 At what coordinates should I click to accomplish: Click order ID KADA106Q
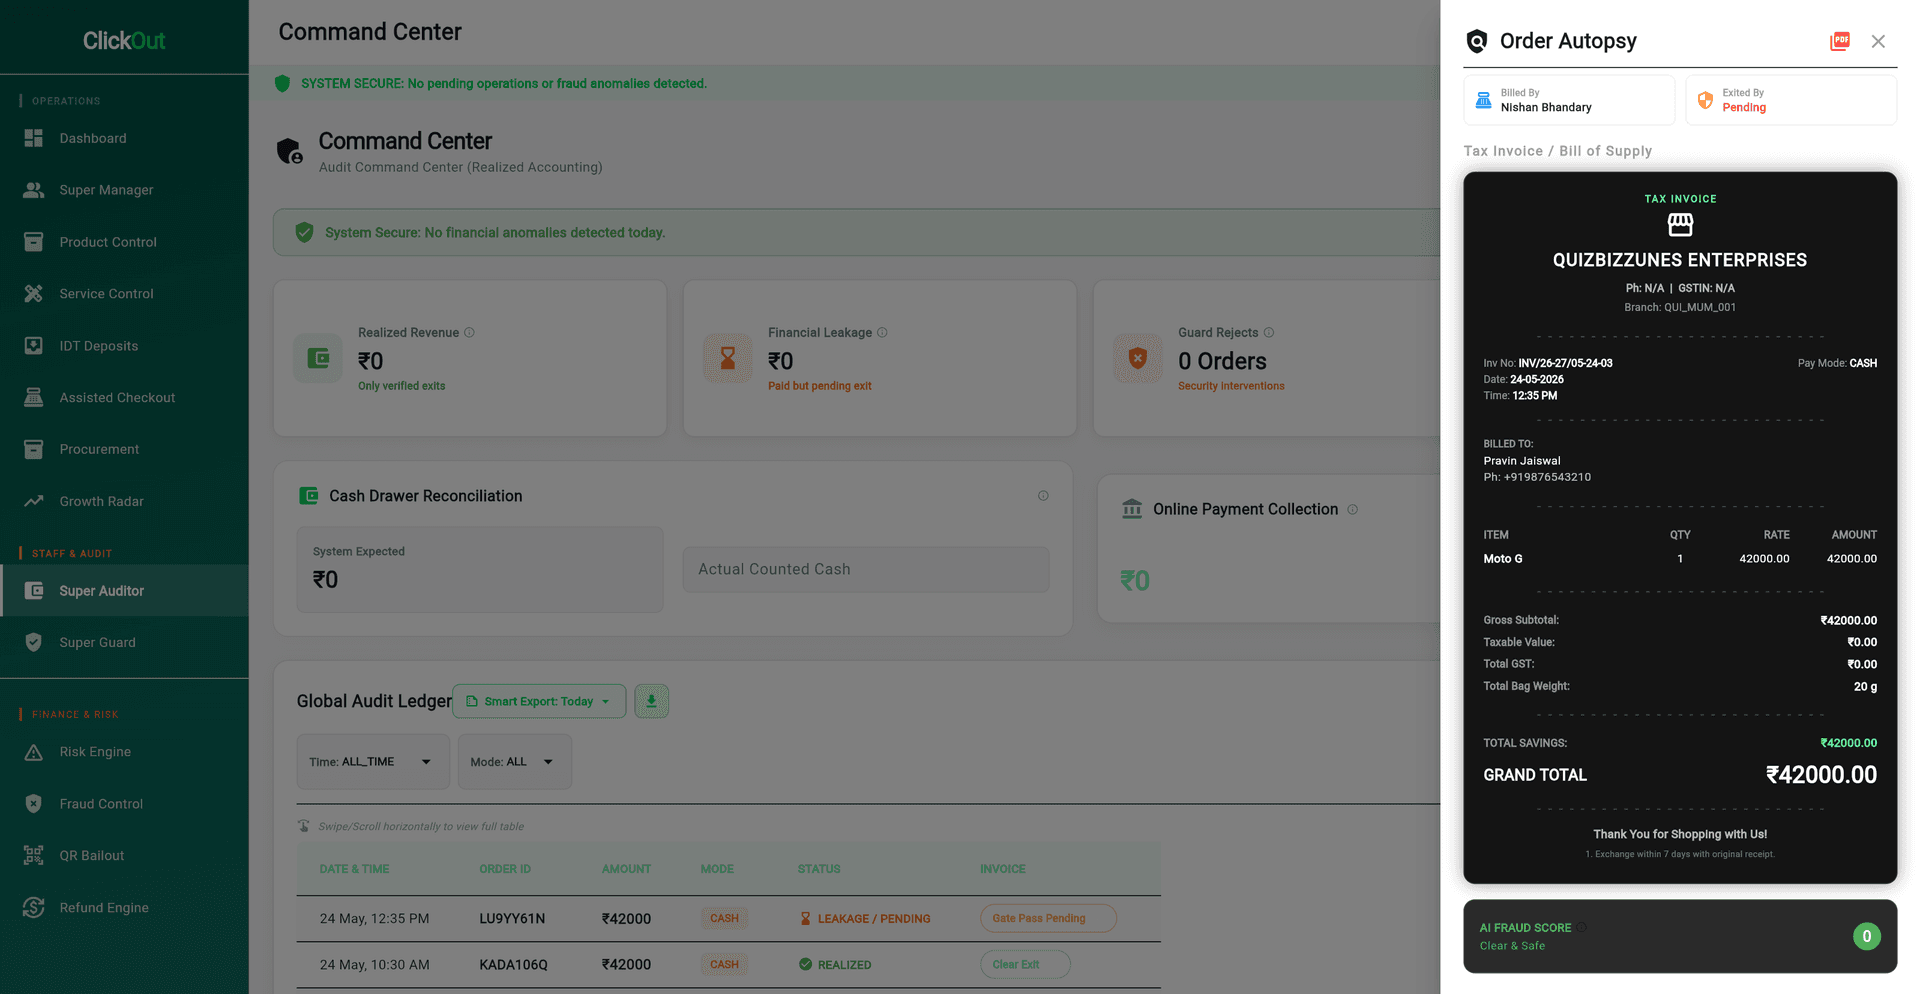513,965
